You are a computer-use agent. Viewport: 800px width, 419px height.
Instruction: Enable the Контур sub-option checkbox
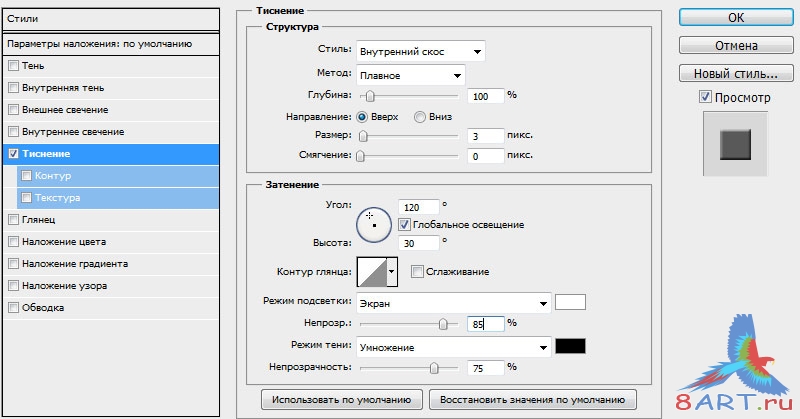coord(27,176)
